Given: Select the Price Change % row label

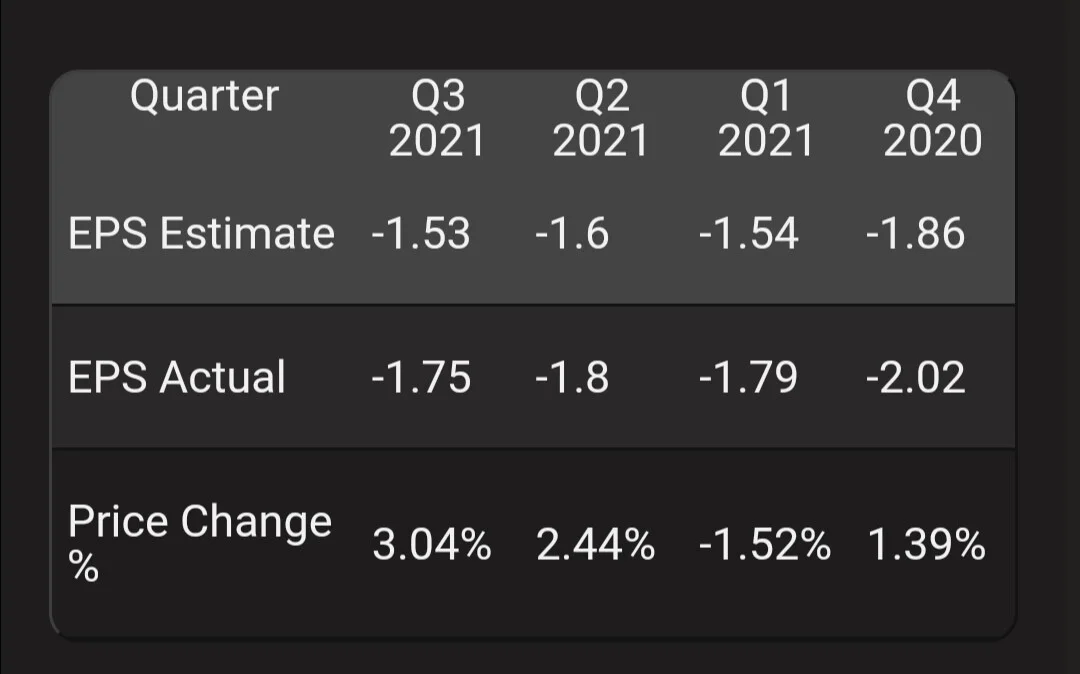Looking at the screenshot, I should (200, 543).
